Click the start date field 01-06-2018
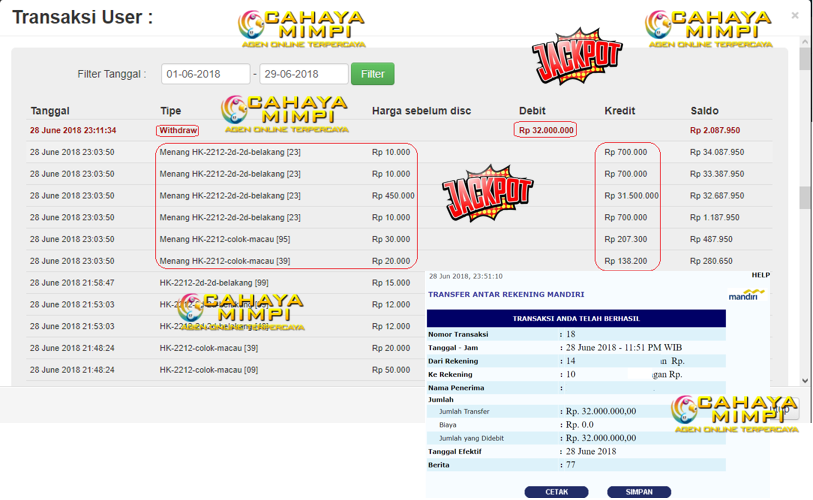This screenshot has width=813, height=500. (205, 74)
